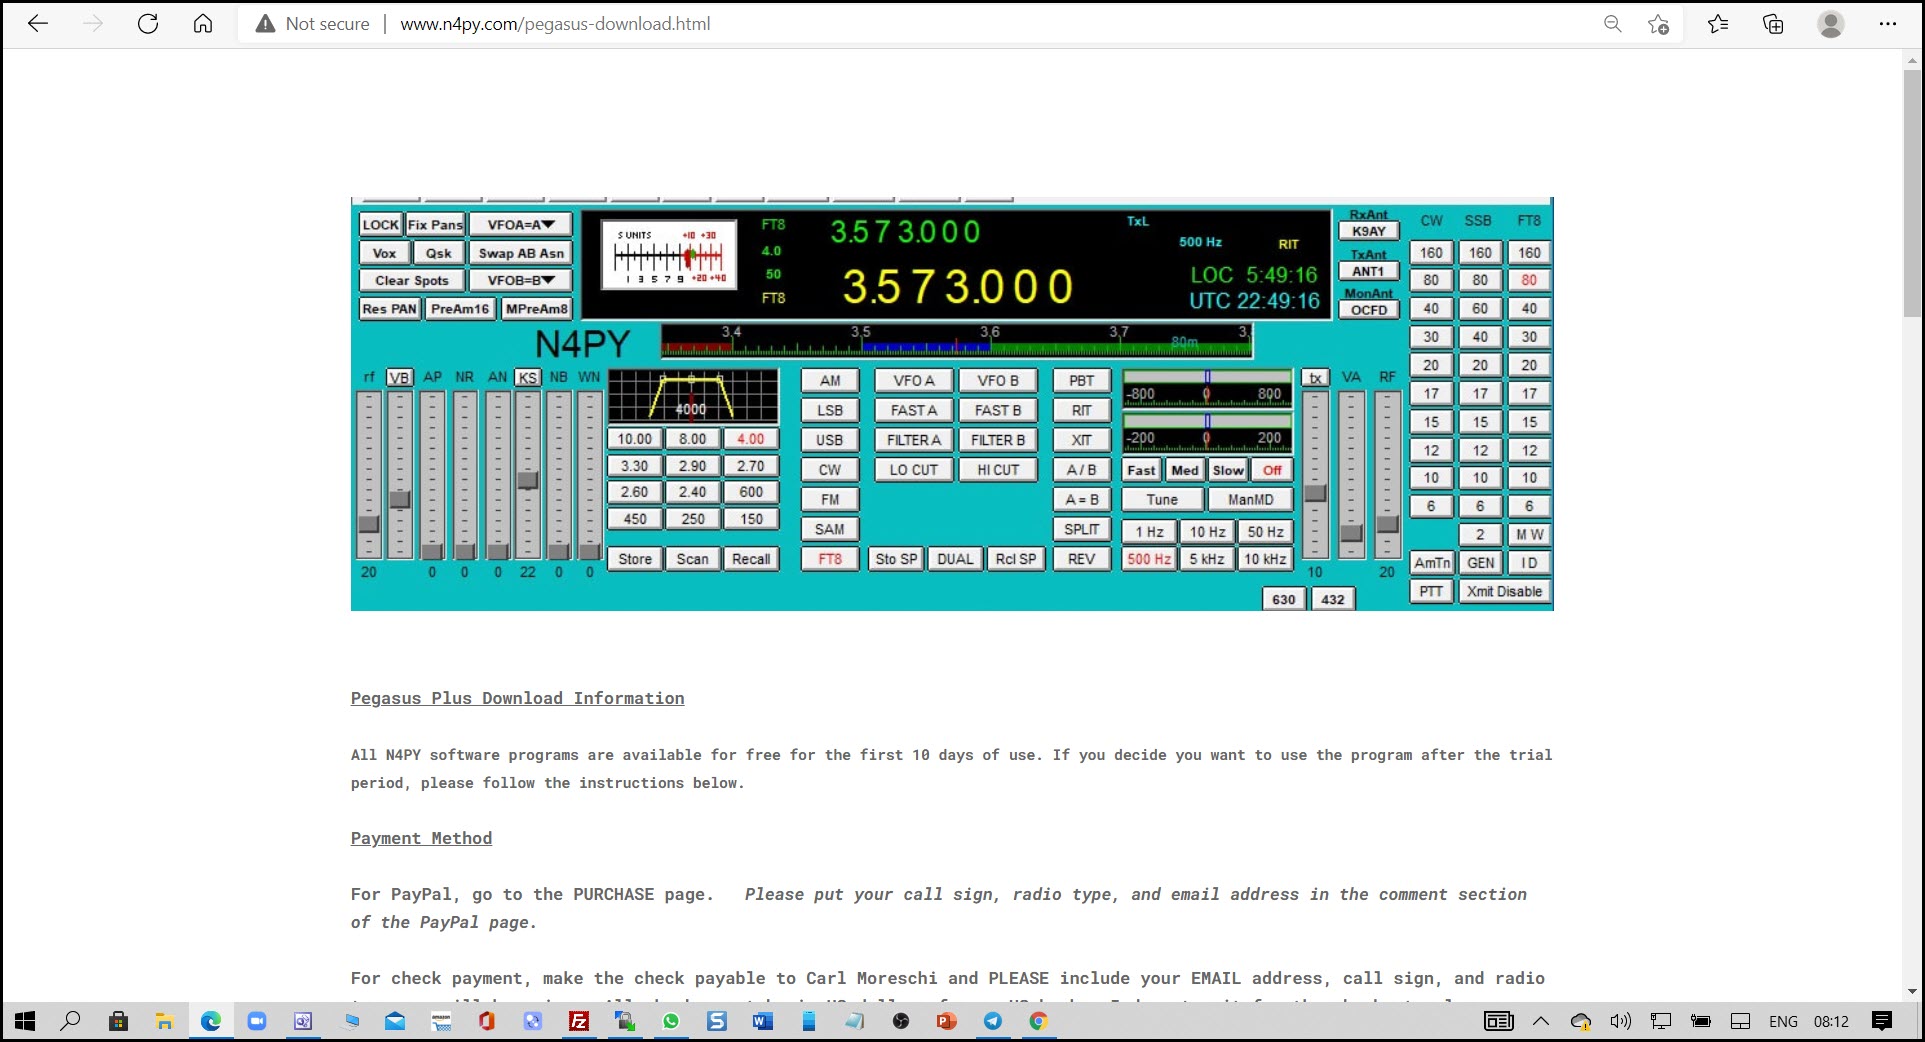Toggle SPLIT operation button
This screenshot has height=1042, width=1925.
[1081, 529]
